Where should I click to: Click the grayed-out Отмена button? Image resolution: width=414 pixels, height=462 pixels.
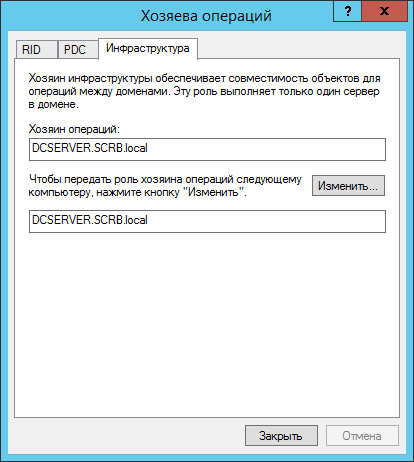tap(362, 436)
